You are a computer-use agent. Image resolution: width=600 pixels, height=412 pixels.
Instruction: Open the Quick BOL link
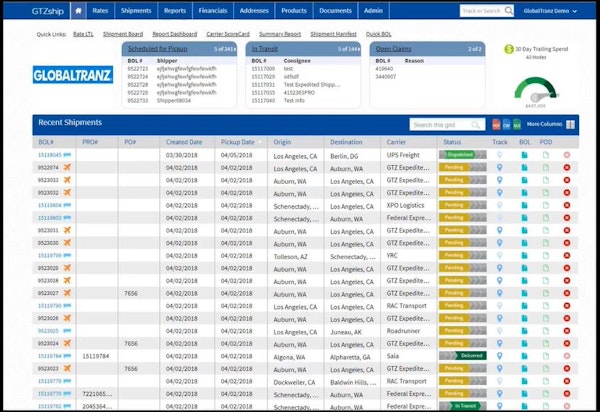tap(378, 34)
